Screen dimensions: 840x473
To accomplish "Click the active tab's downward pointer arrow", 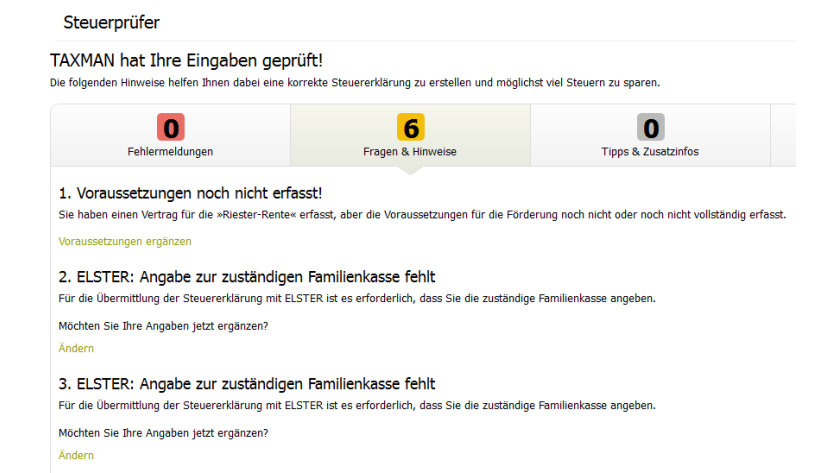I will tap(410, 170).
